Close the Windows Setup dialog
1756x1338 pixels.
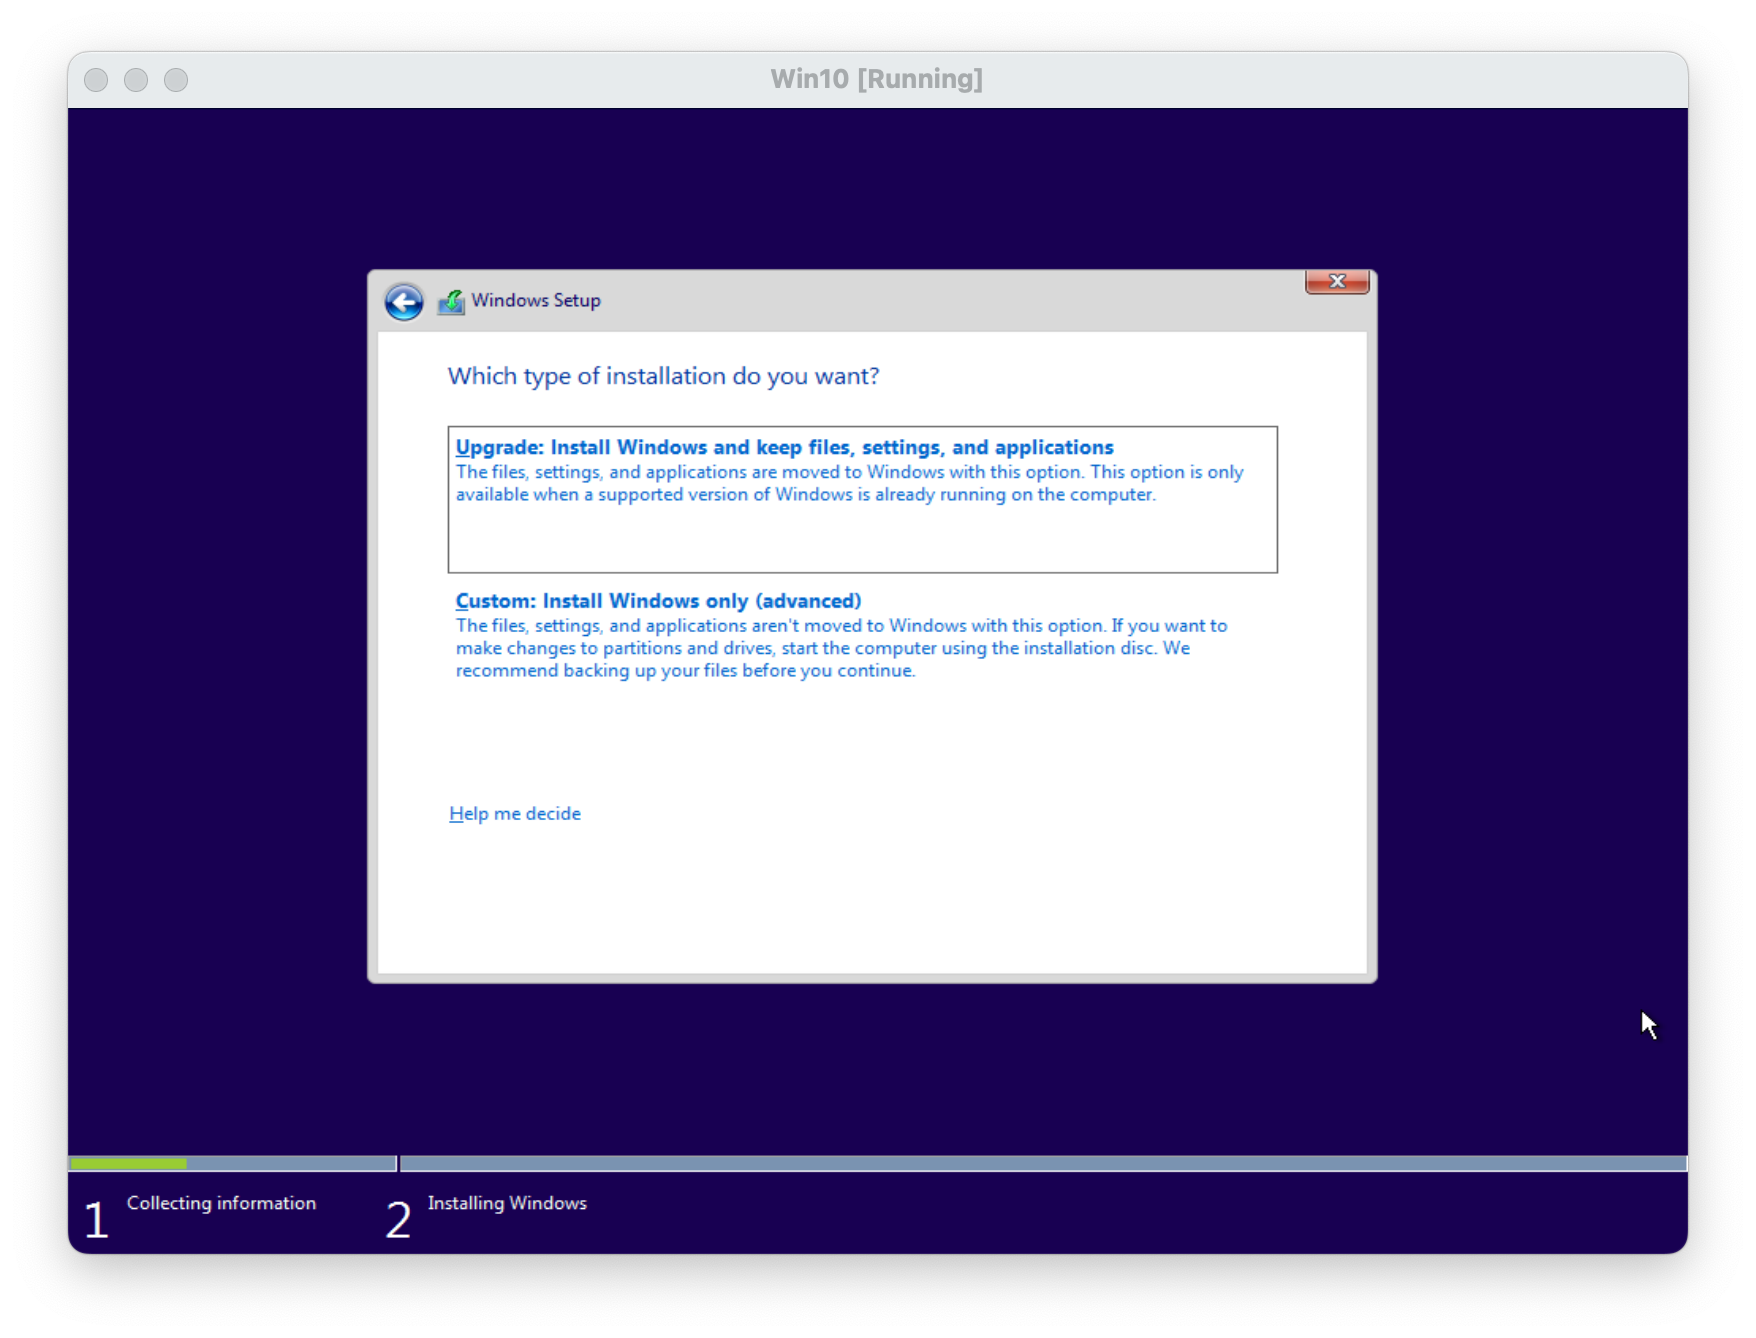(x=1336, y=282)
